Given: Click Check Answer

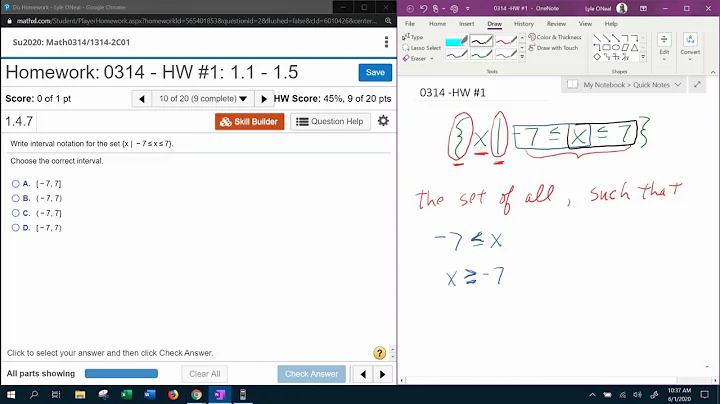Looking at the screenshot, I should (311, 374).
